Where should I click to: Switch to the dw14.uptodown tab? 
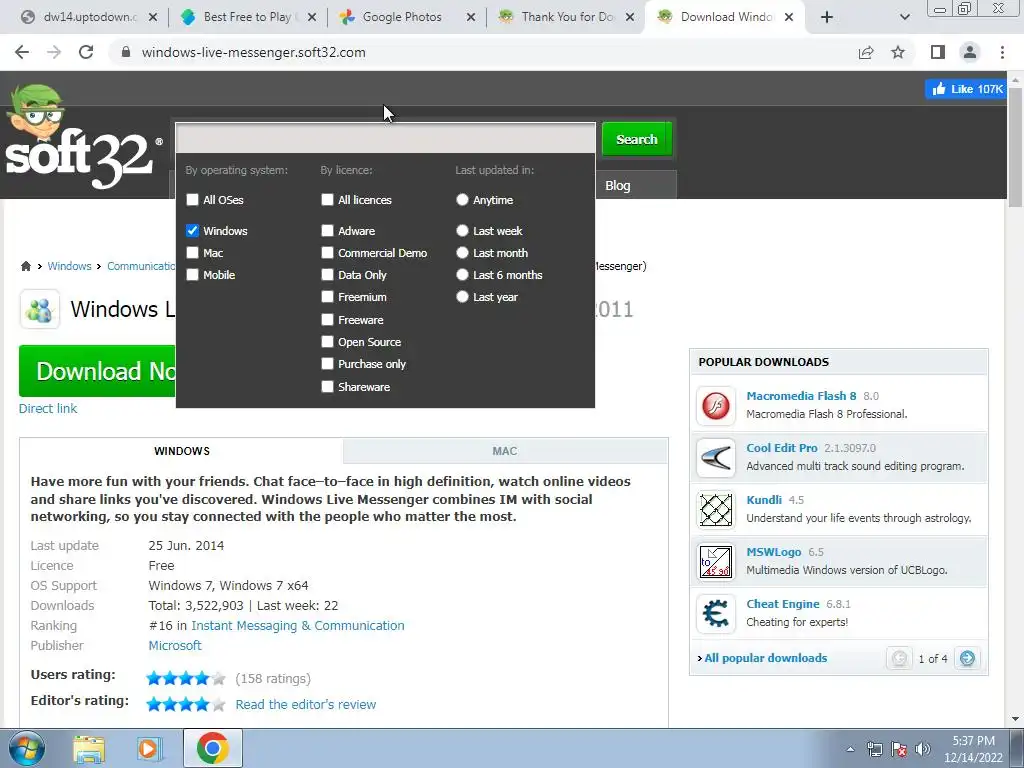click(88, 17)
